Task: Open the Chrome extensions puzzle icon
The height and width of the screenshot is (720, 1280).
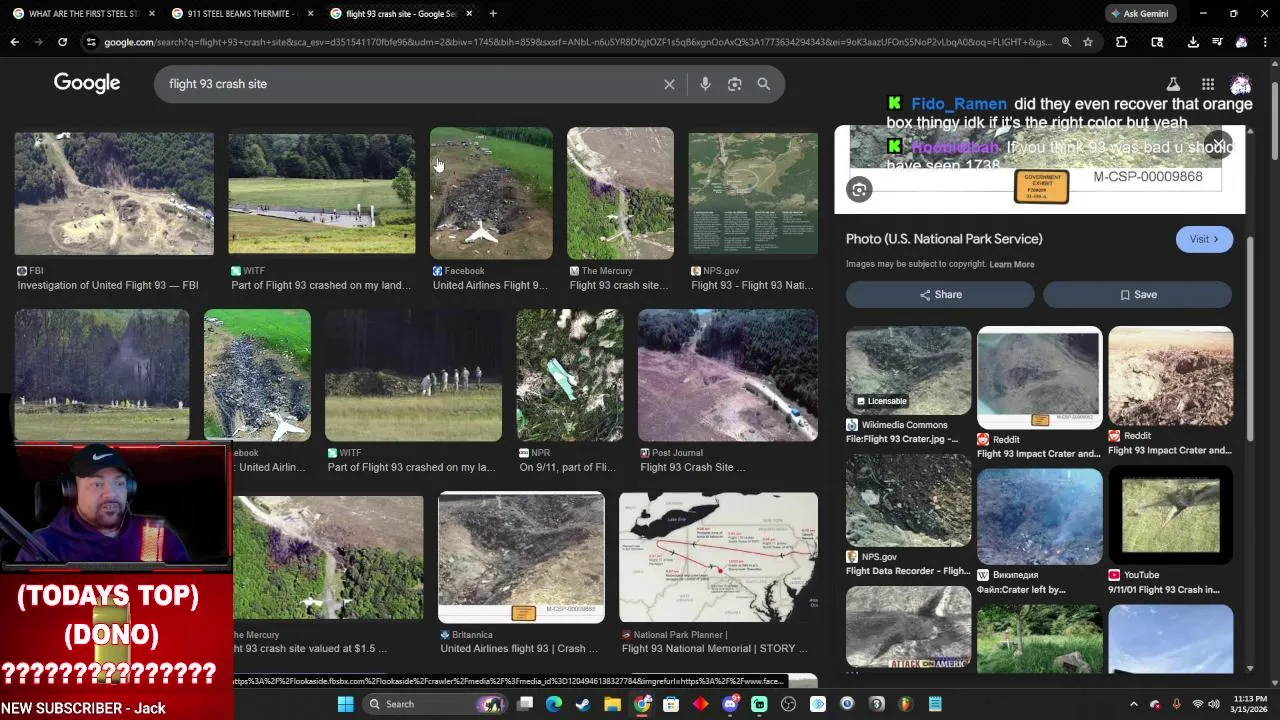Action: click(1121, 42)
